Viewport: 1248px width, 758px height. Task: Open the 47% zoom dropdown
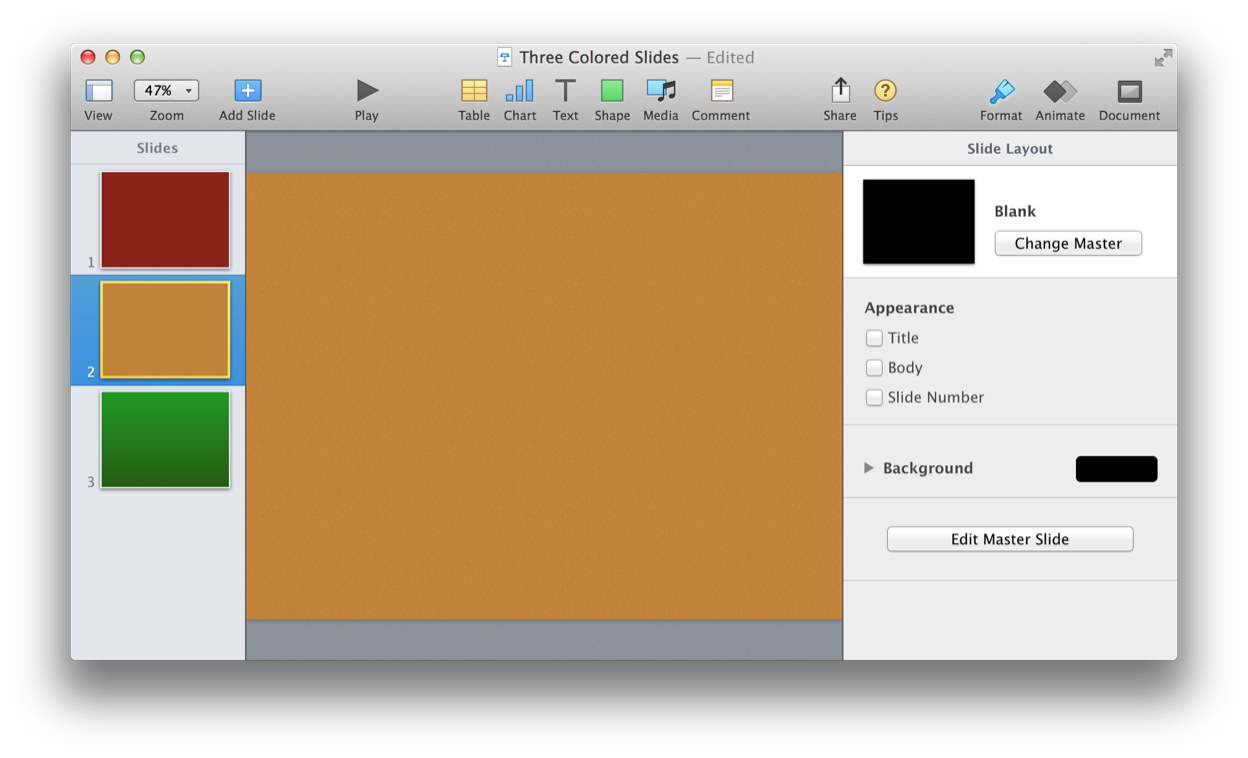(166, 90)
